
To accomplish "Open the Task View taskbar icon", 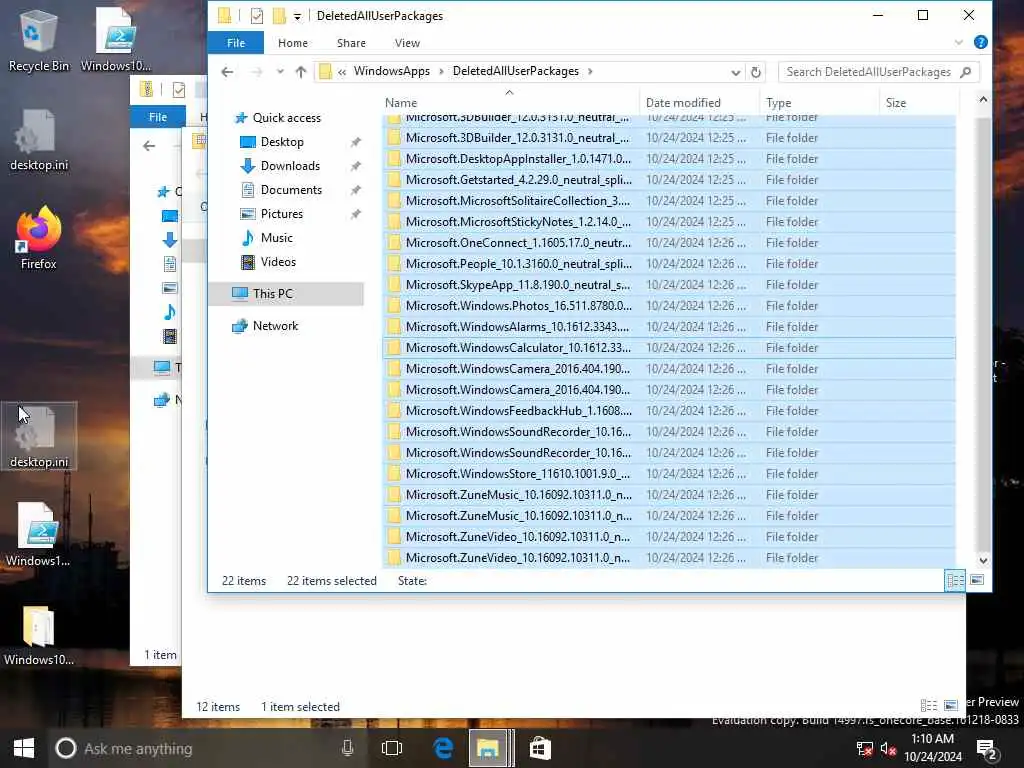I will (392, 748).
